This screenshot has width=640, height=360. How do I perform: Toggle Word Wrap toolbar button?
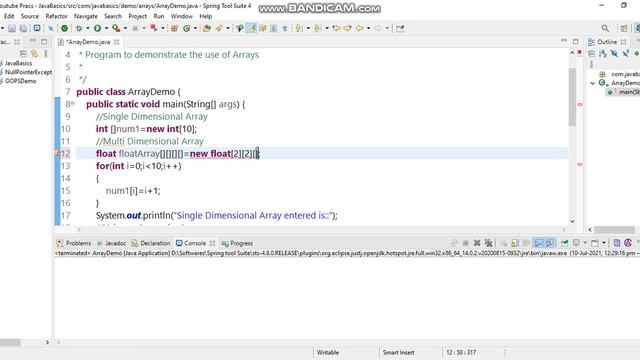(262, 28)
